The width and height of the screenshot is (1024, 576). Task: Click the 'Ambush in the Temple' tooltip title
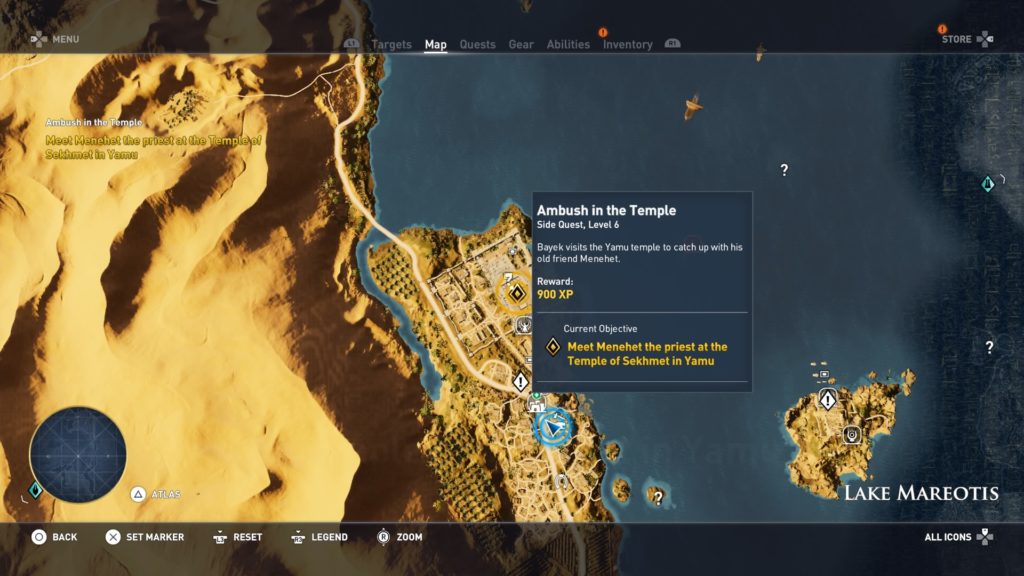(x=606, y=210)
